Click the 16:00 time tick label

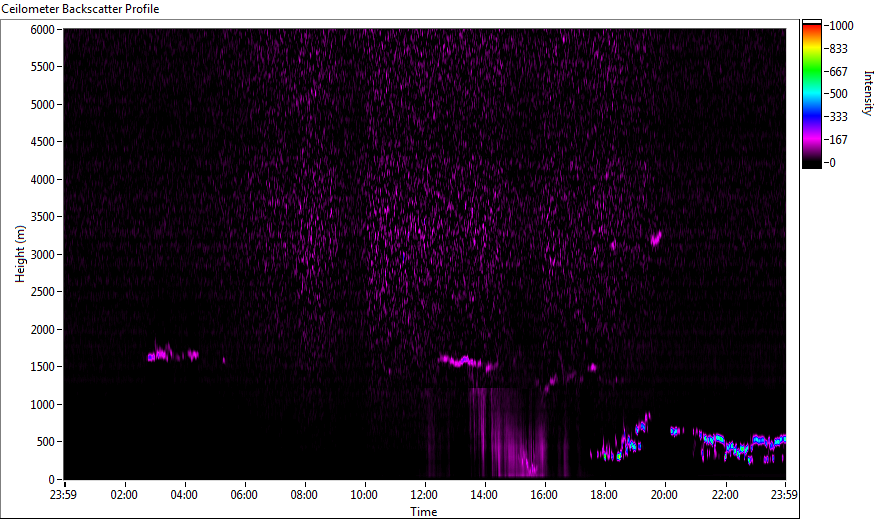click(544, 495)
